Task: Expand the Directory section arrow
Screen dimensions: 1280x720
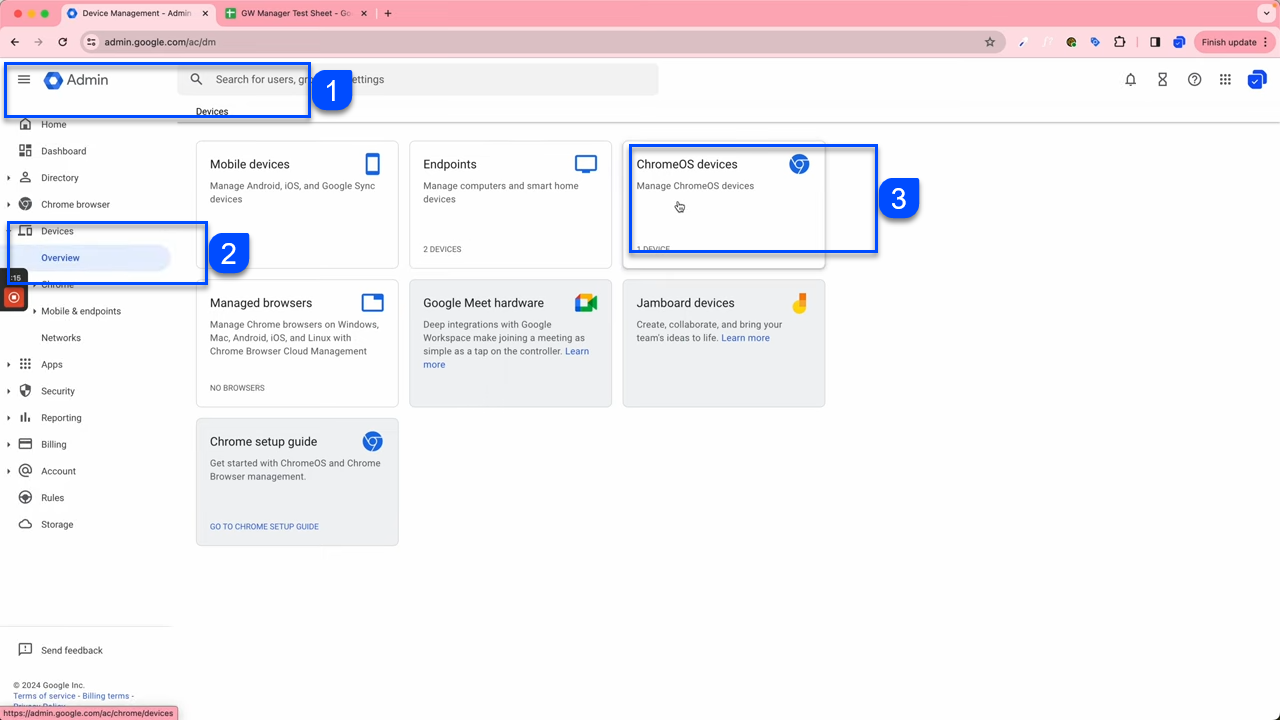Action: (x=9, y=178)
